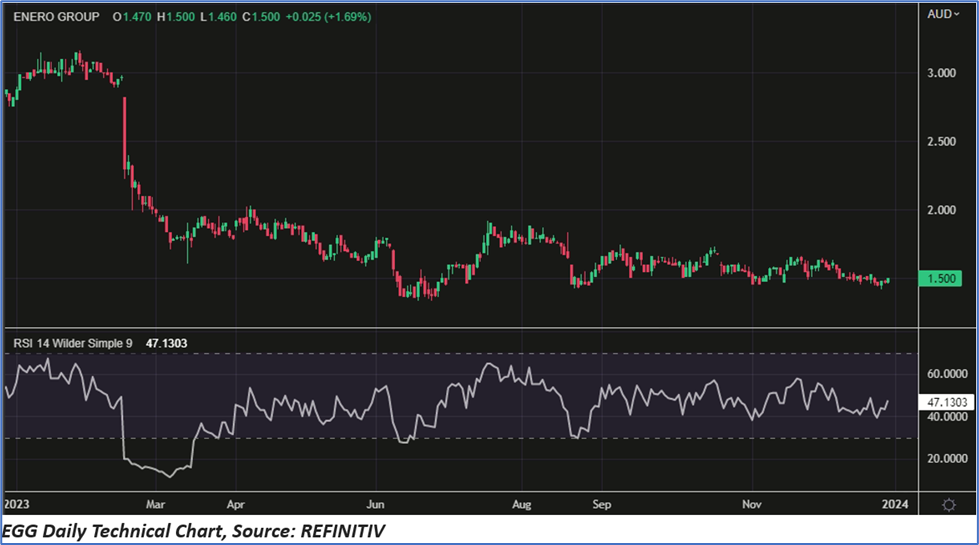Click the Jun time axis label
This screenshot has width=979, height=545.
click(x=375, y=504)
